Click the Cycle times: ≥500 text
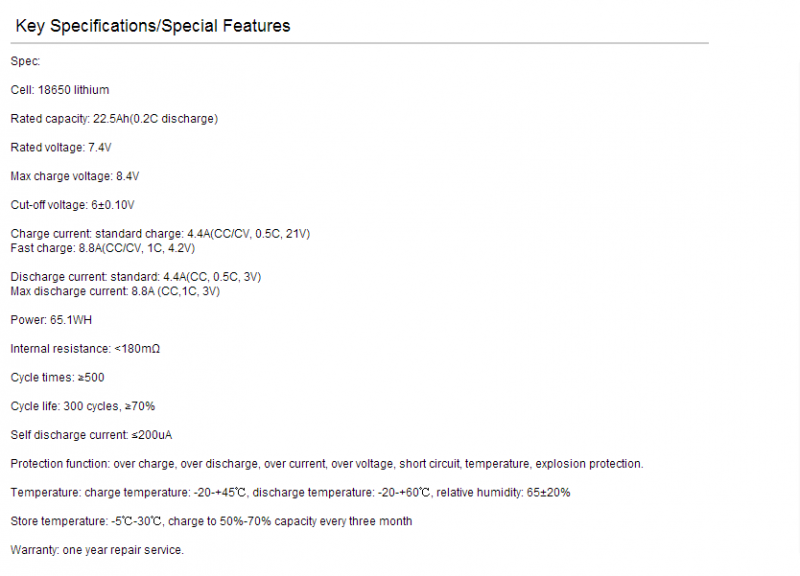The height and width of the screenshot is (576, 800). tap(57, 378)
